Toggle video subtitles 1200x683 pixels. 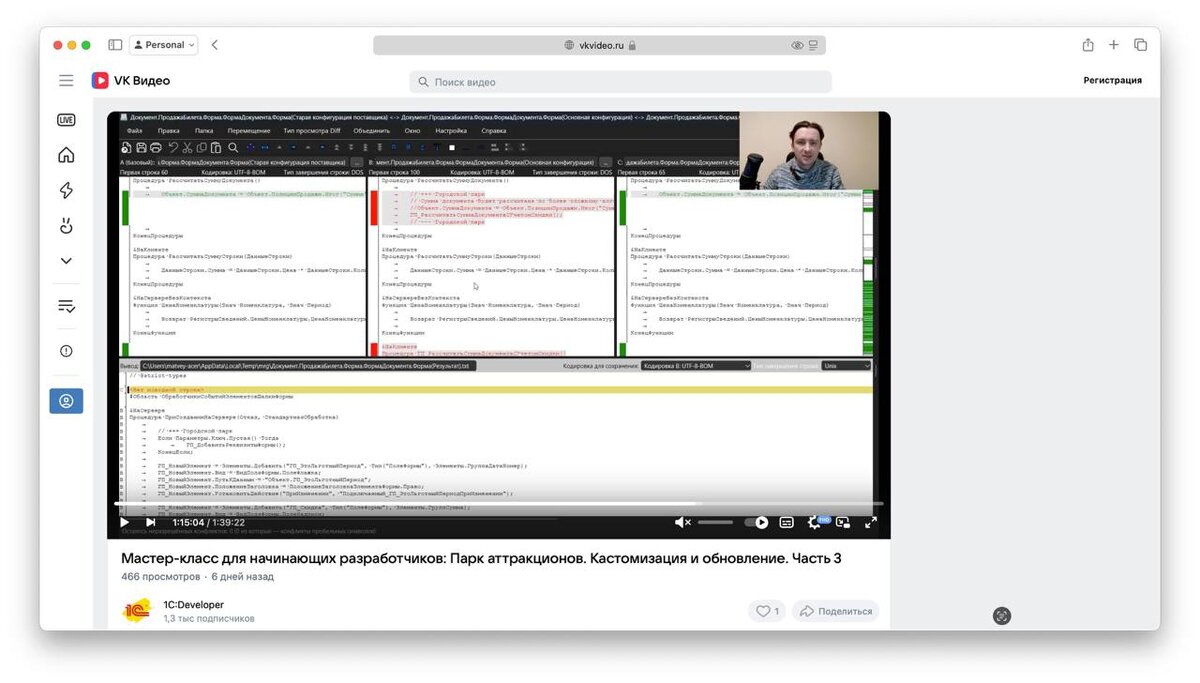point(787,522)
